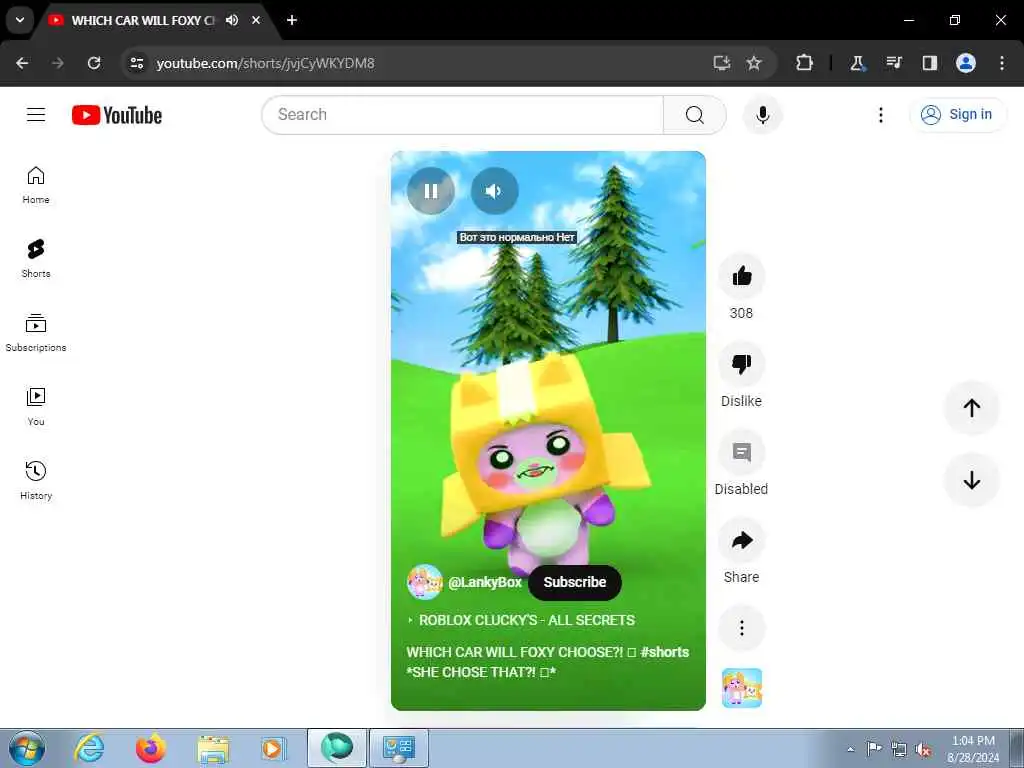Click the YouTube logo

pos(117,115)
